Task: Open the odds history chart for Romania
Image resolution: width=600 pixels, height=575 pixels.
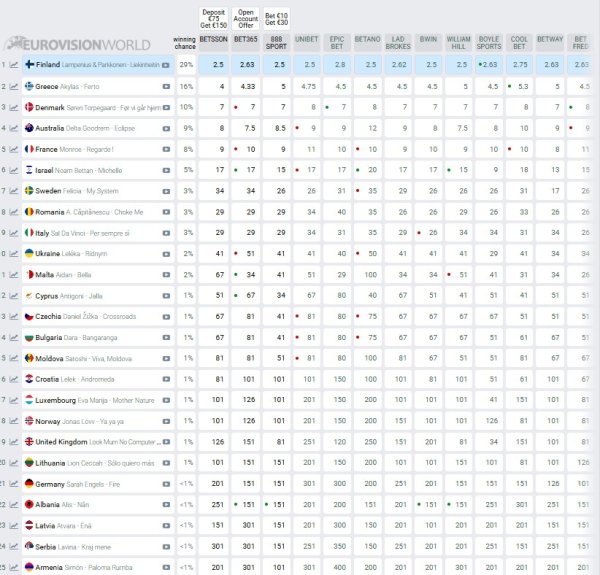Action: tap(14, 212)
